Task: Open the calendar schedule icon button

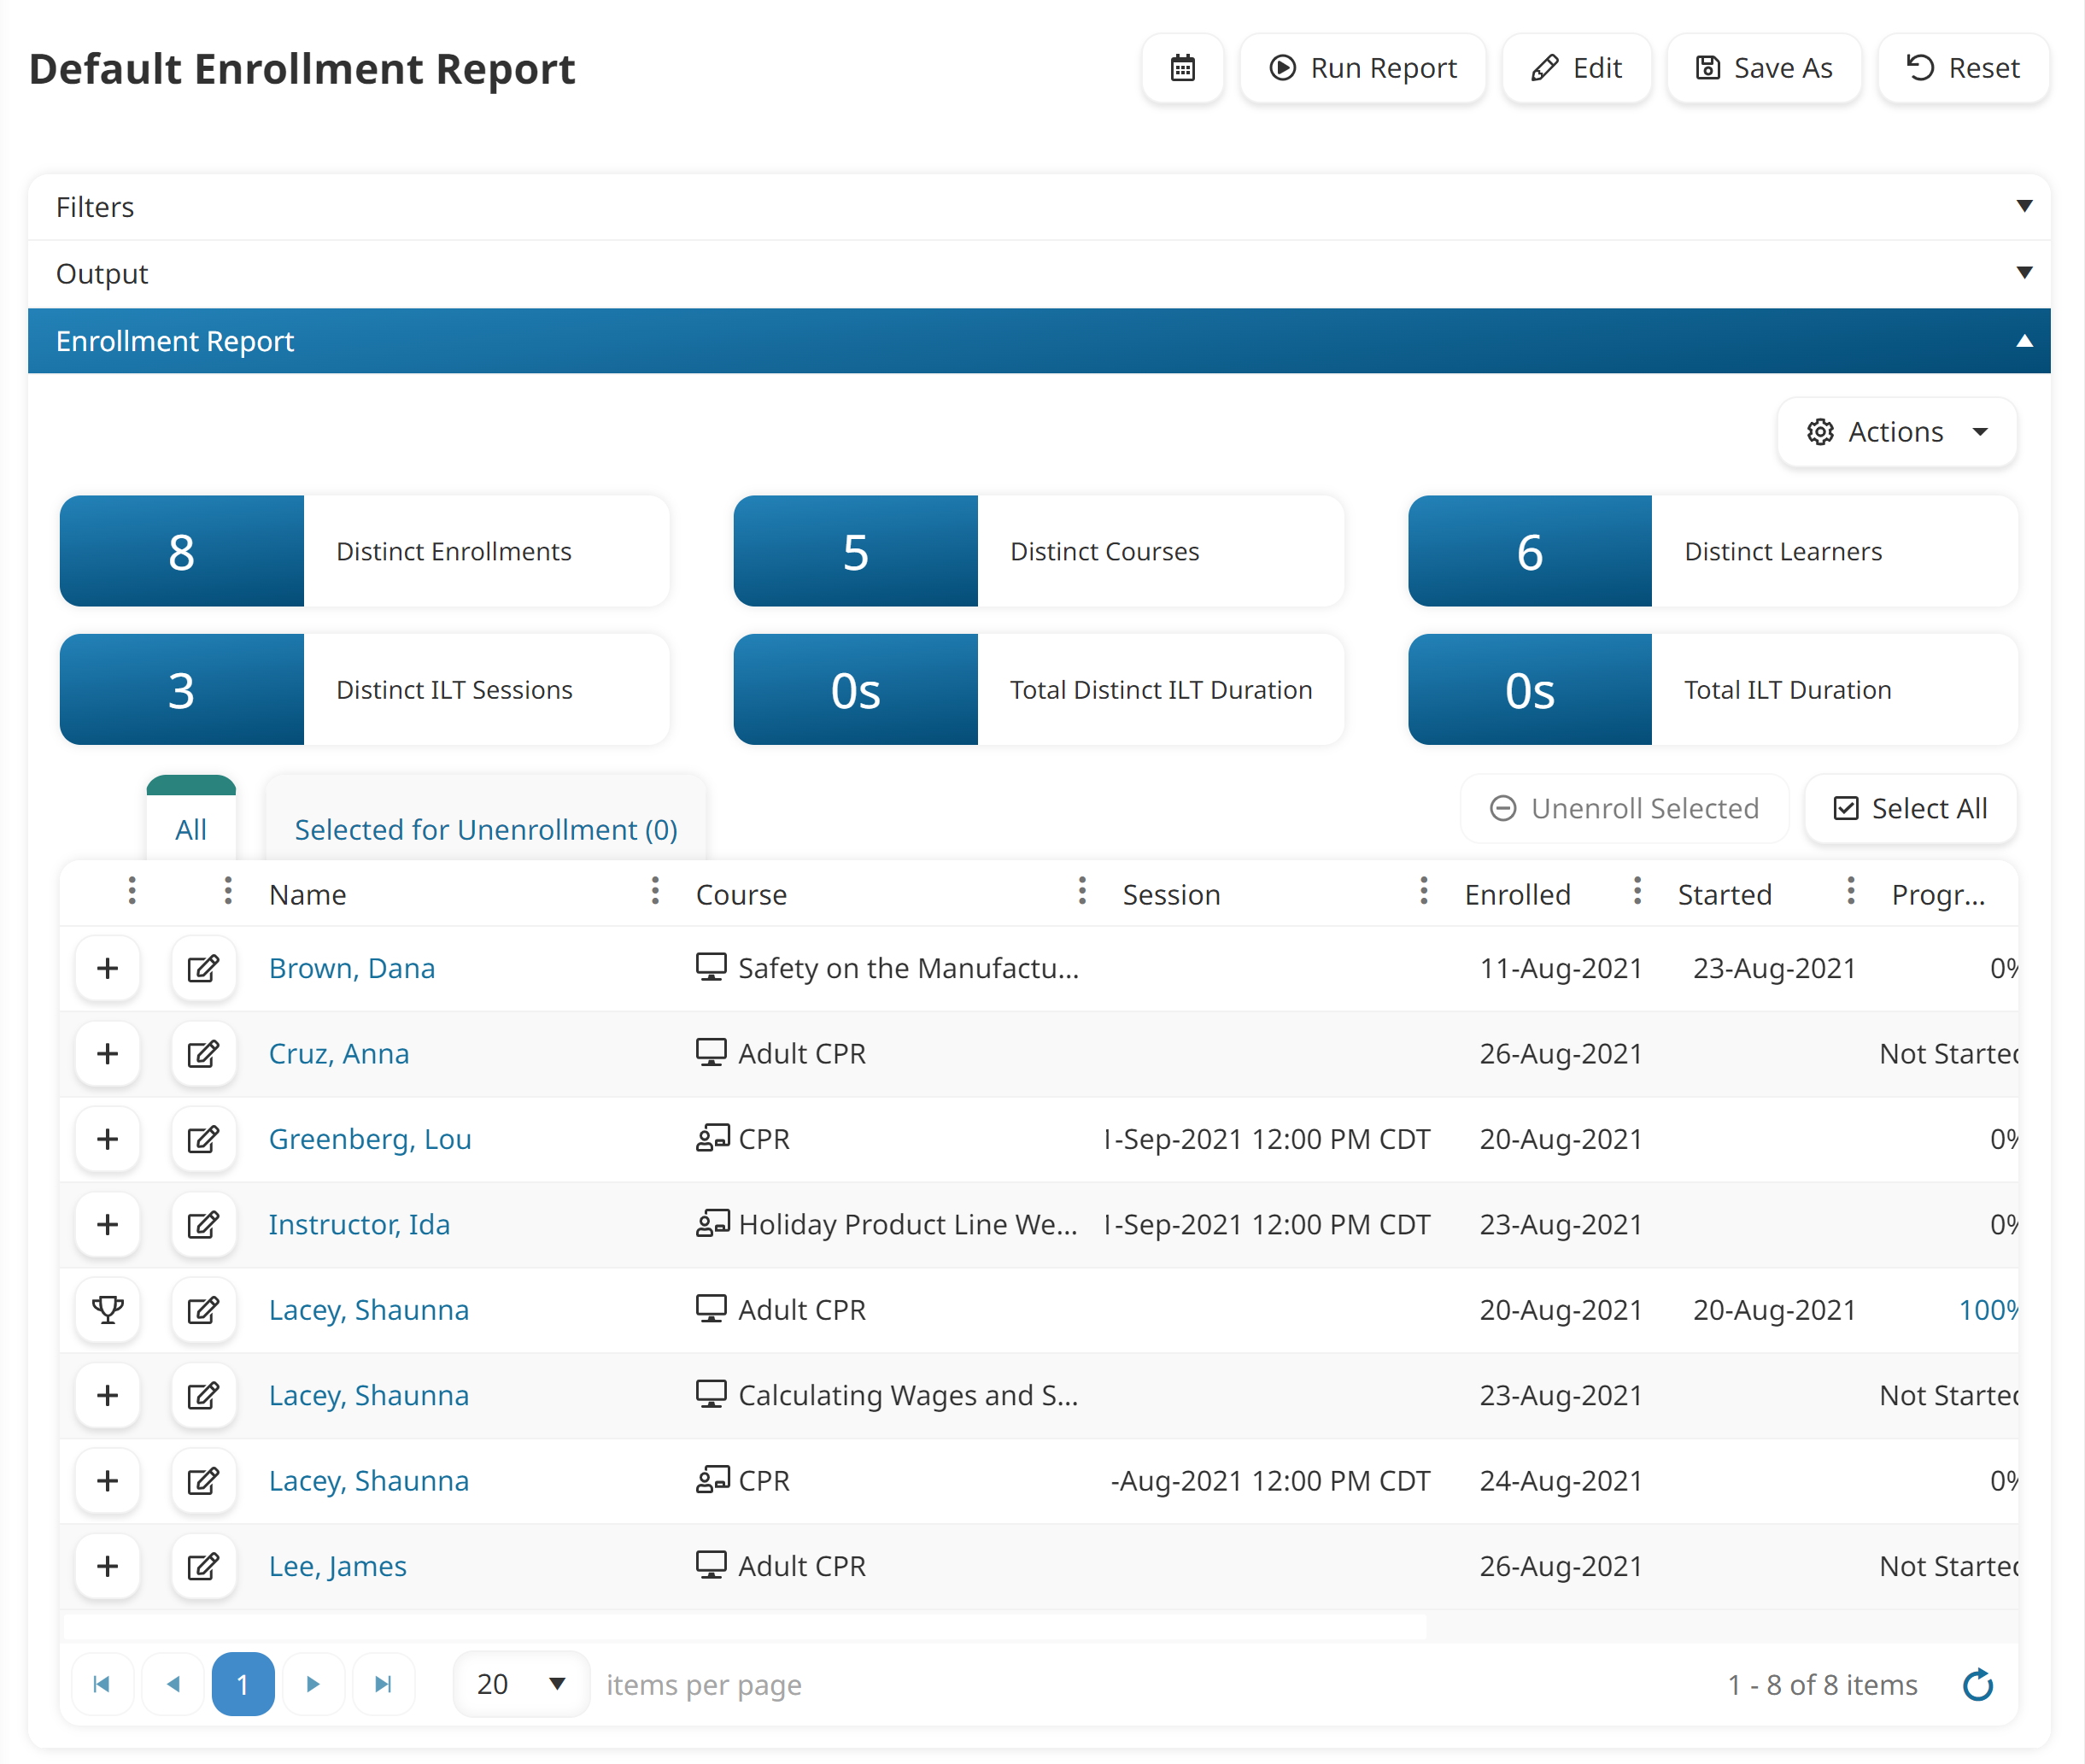Action: click(x=1182, y=68)
